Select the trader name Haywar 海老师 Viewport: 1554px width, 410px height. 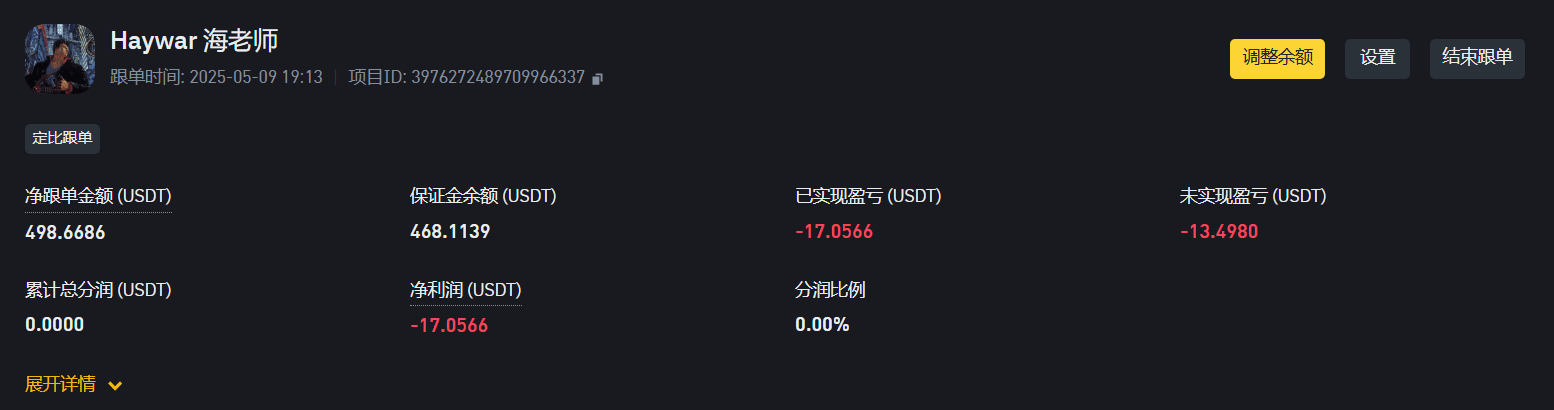click(194, 41)
